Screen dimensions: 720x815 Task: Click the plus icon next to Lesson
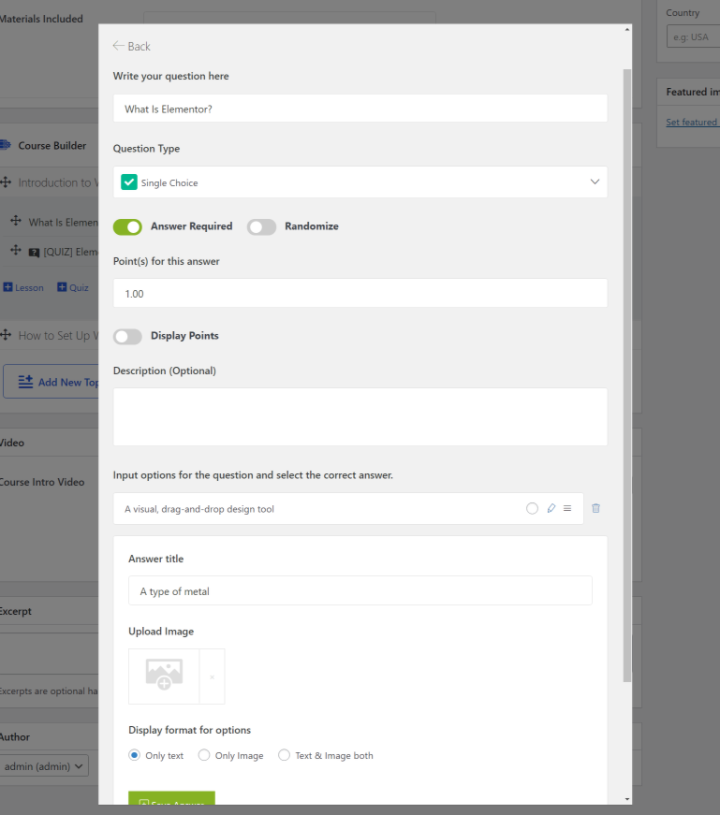tap(8, 287)
